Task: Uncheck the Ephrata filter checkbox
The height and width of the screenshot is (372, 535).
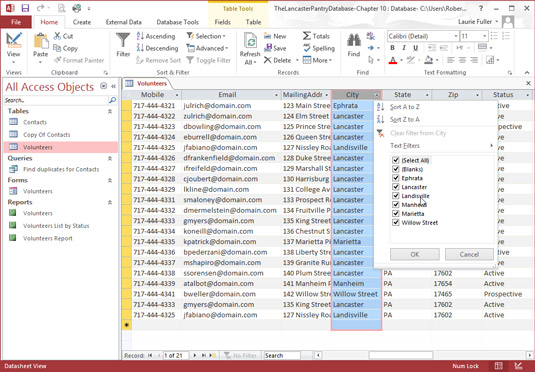Action: tap(396, 178)
